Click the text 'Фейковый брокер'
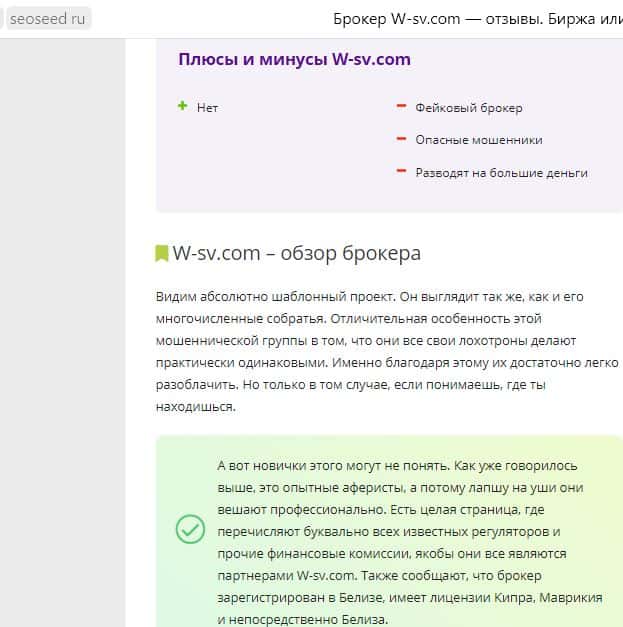The image size is (623, 627). click(x=469, y=108)
